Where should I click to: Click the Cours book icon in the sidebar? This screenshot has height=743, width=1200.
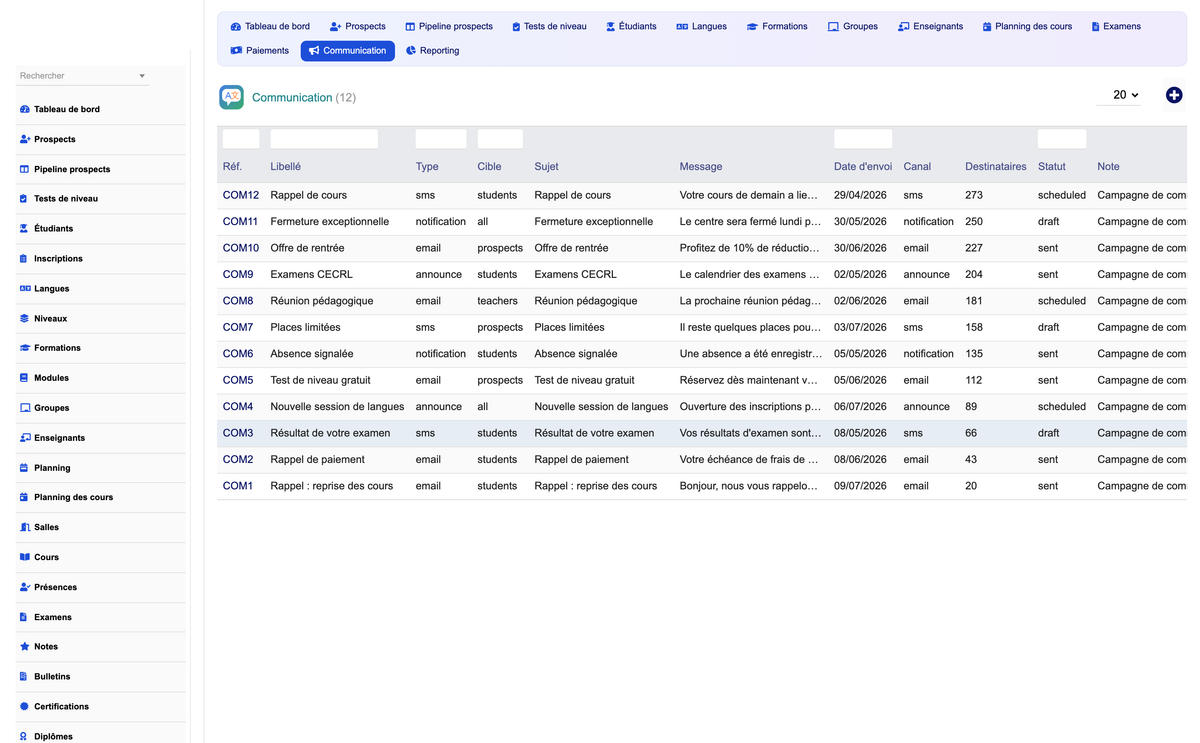25,557
